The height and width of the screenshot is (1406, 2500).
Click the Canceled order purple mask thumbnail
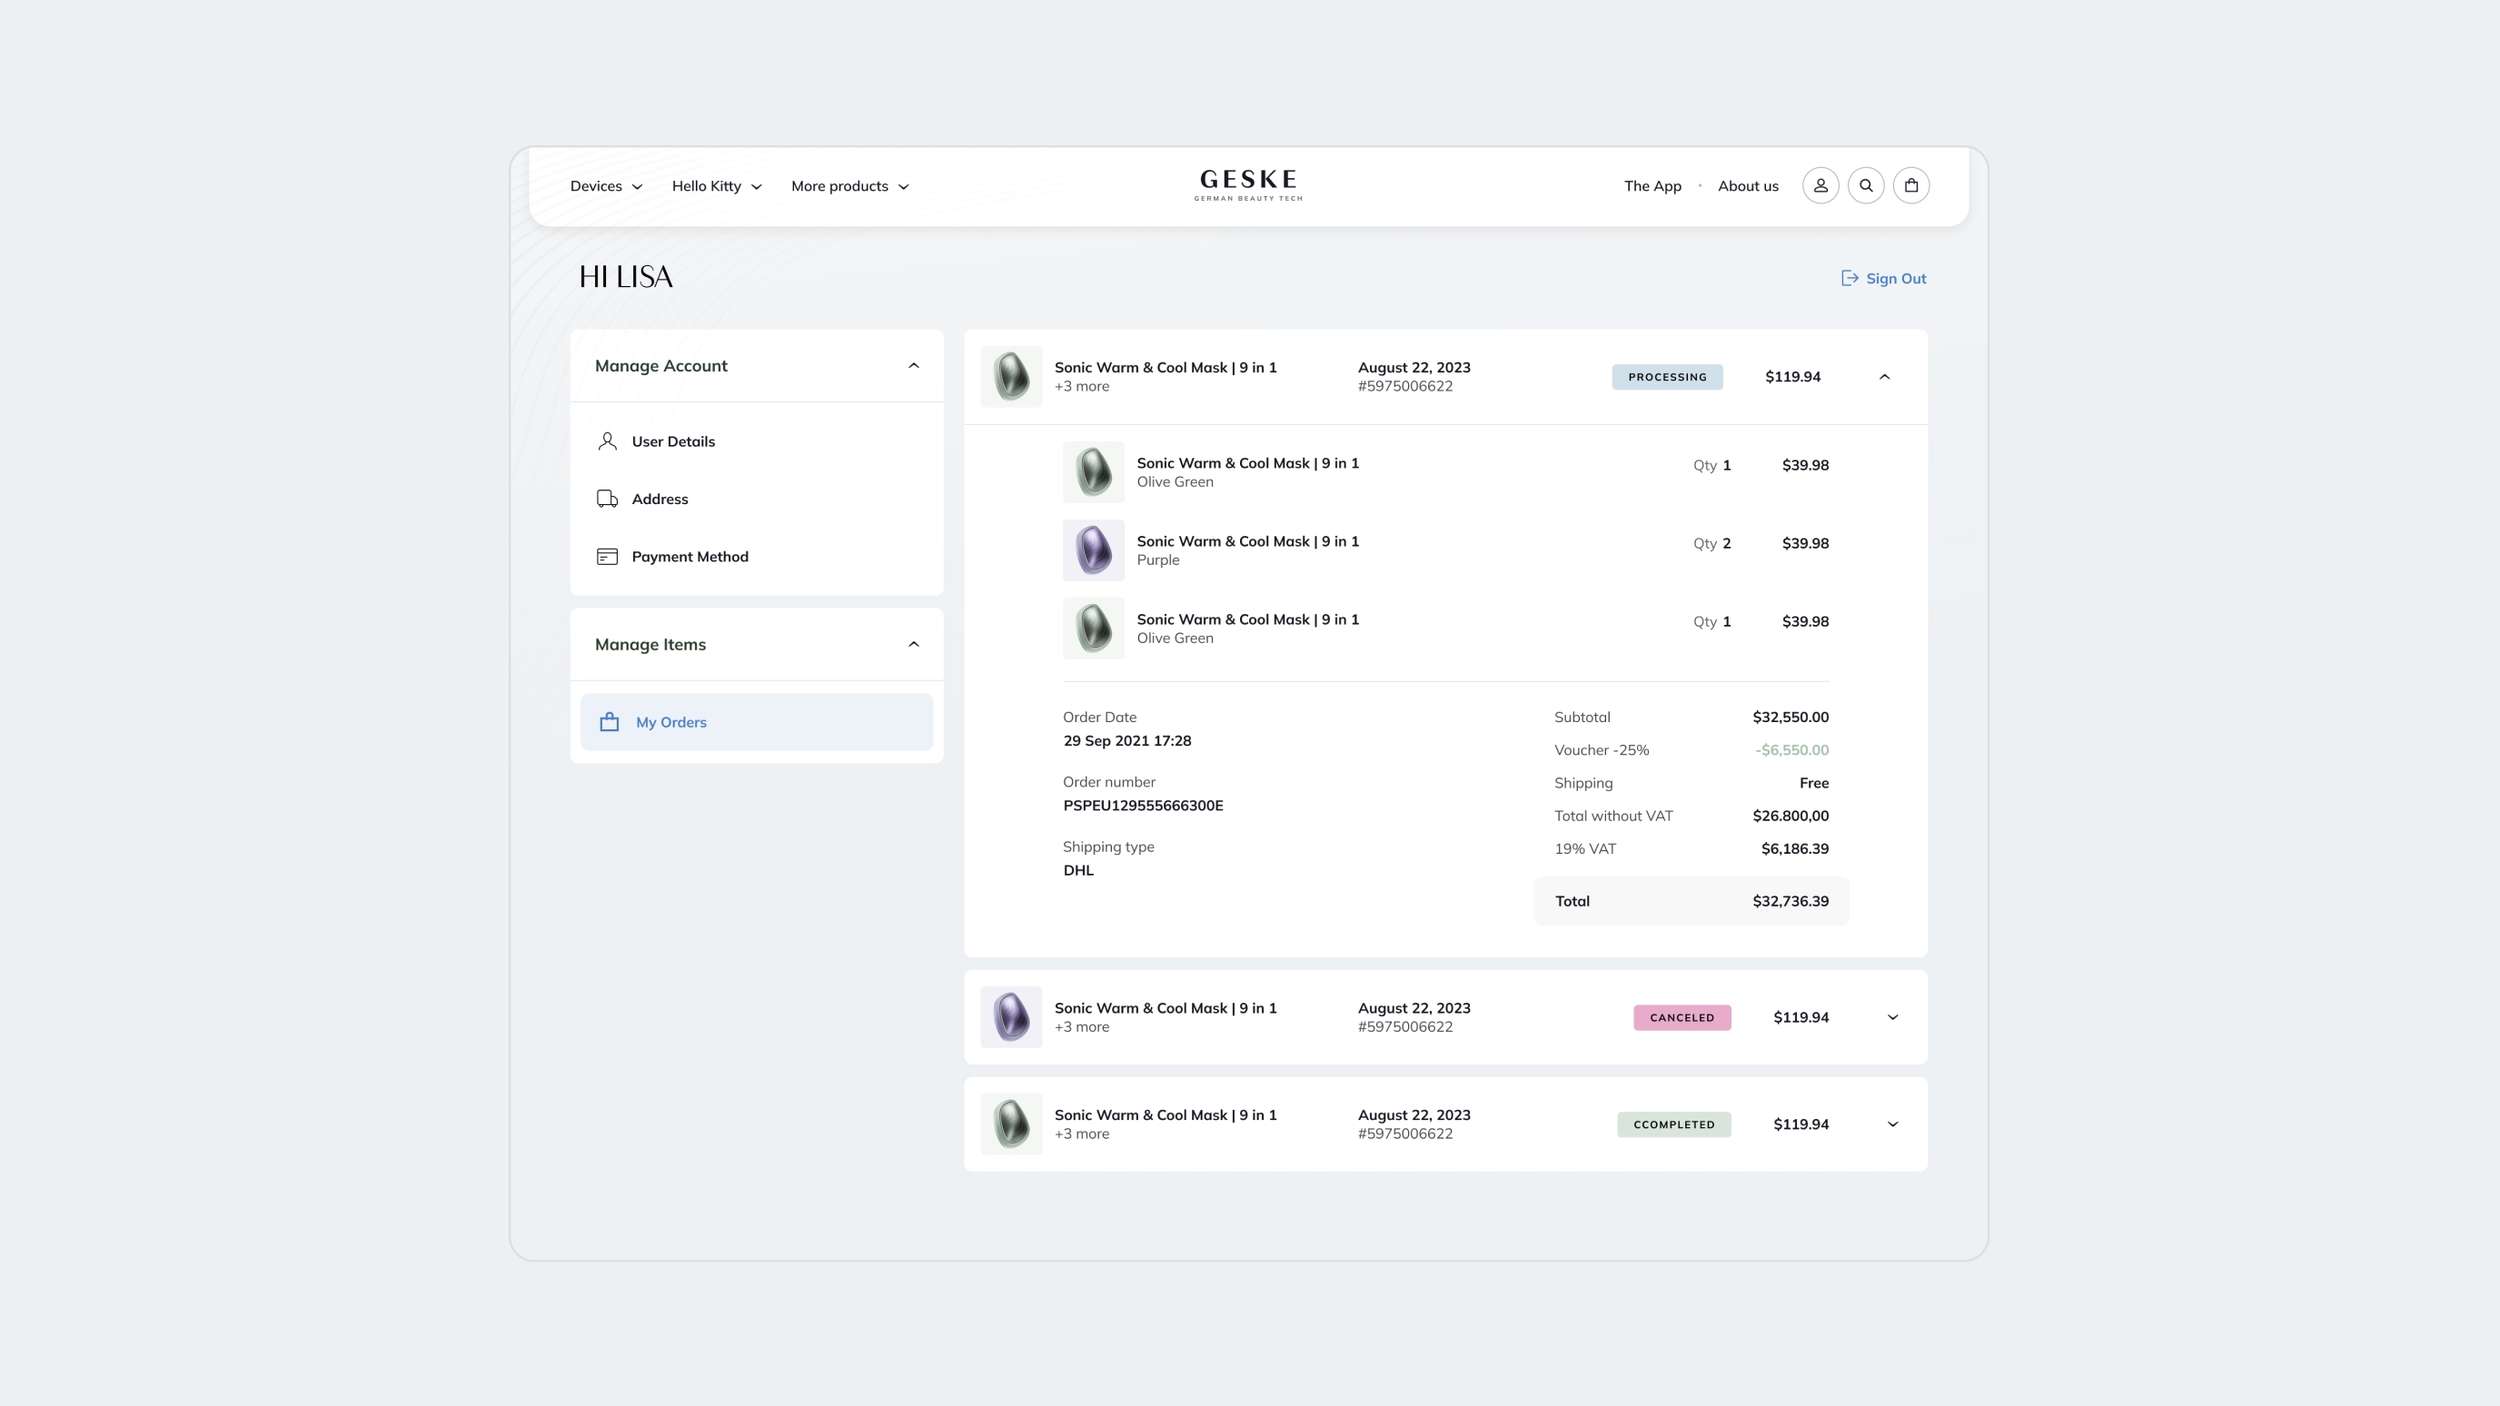[1011, 1018]
